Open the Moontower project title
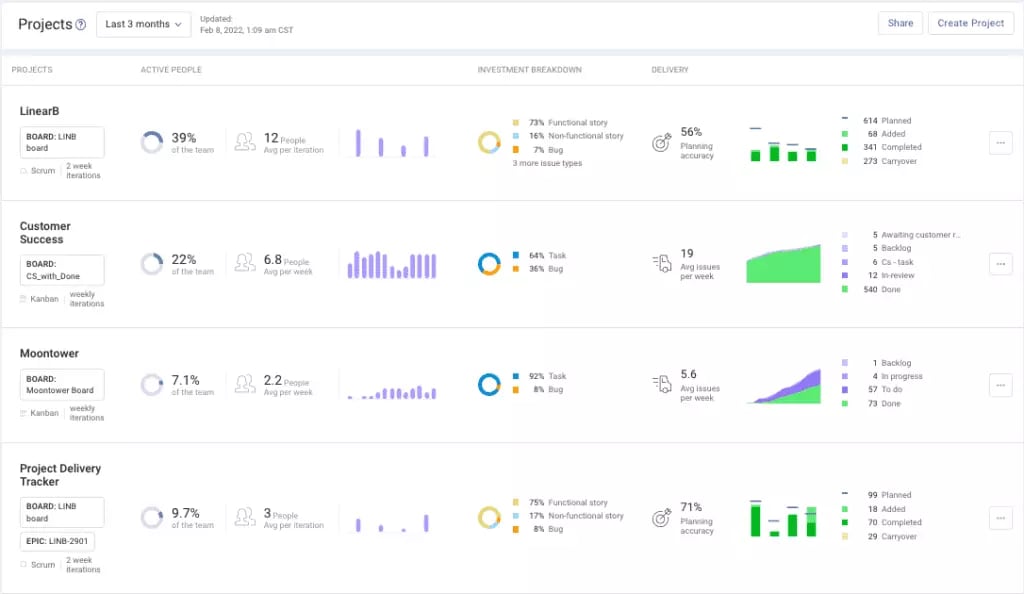The height and width of the screenshot is (594, 1024). [49, 353]
